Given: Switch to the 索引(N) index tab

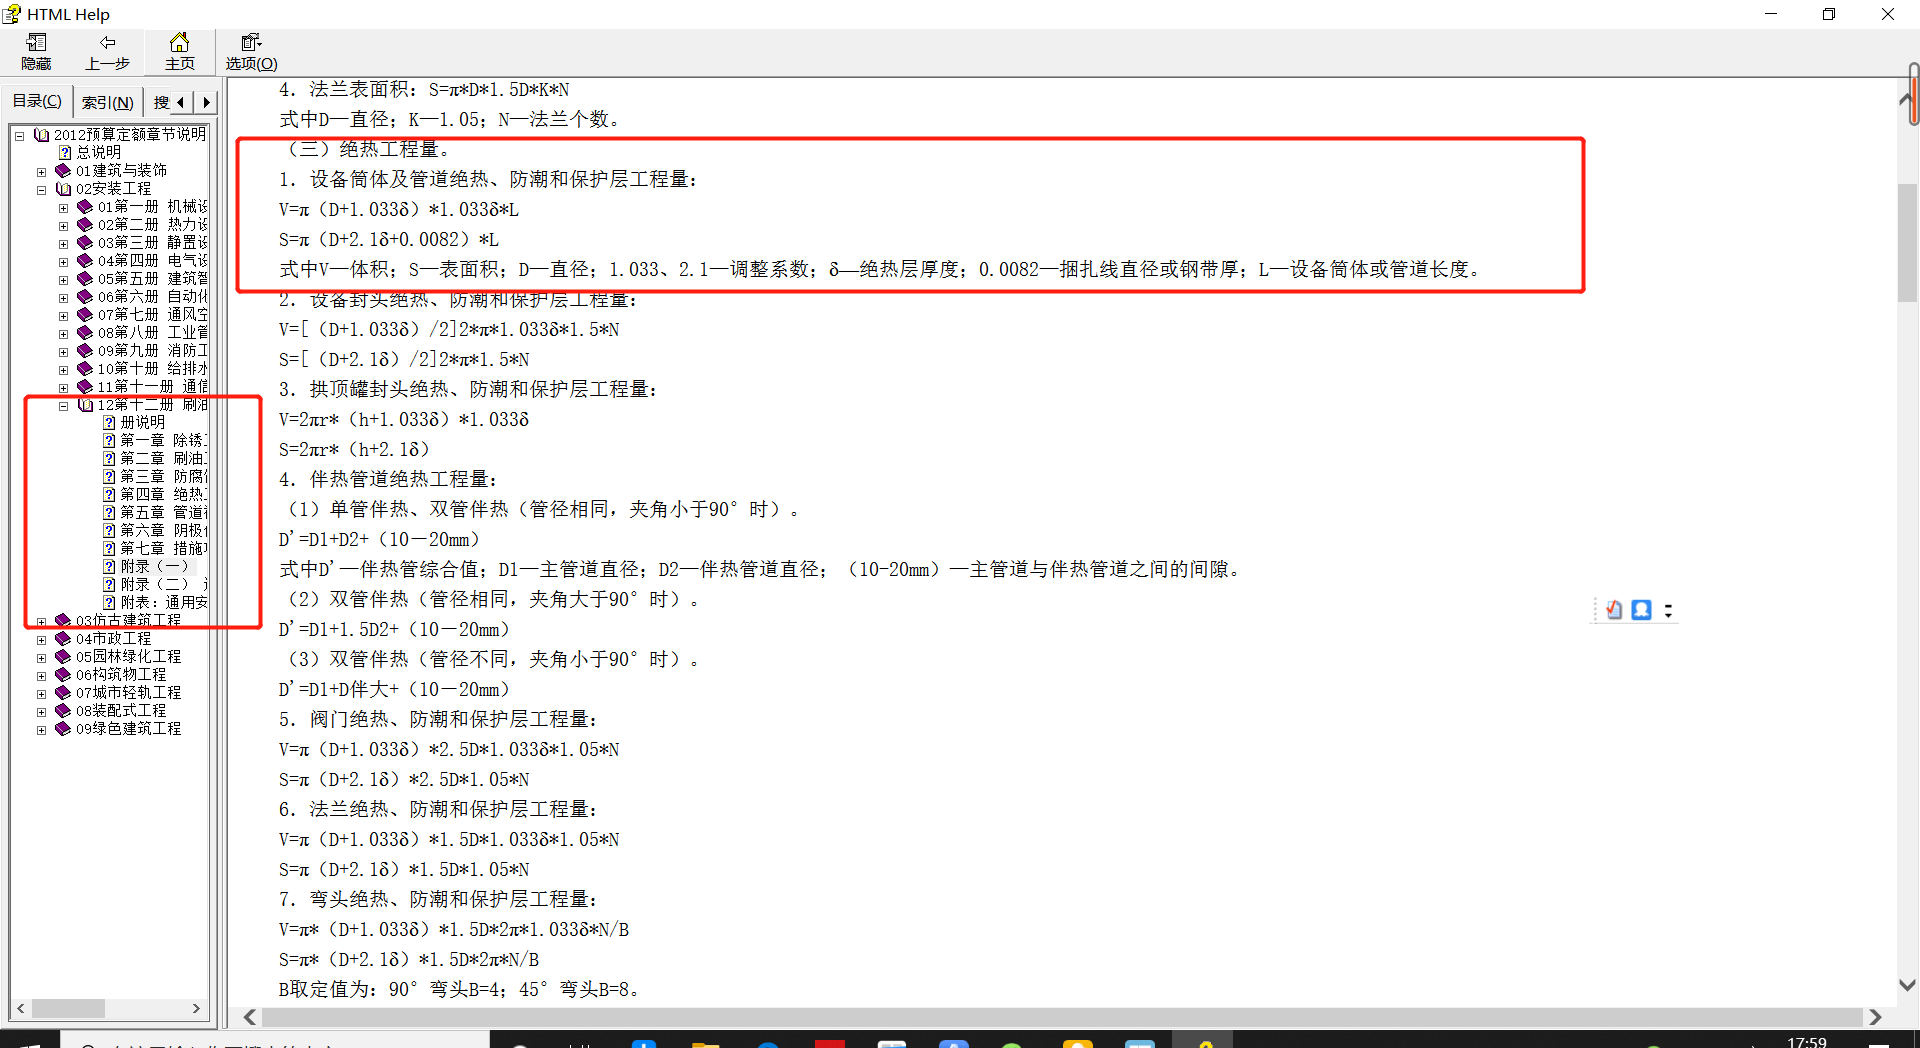Looking at the screenshot, I should 107,102.
